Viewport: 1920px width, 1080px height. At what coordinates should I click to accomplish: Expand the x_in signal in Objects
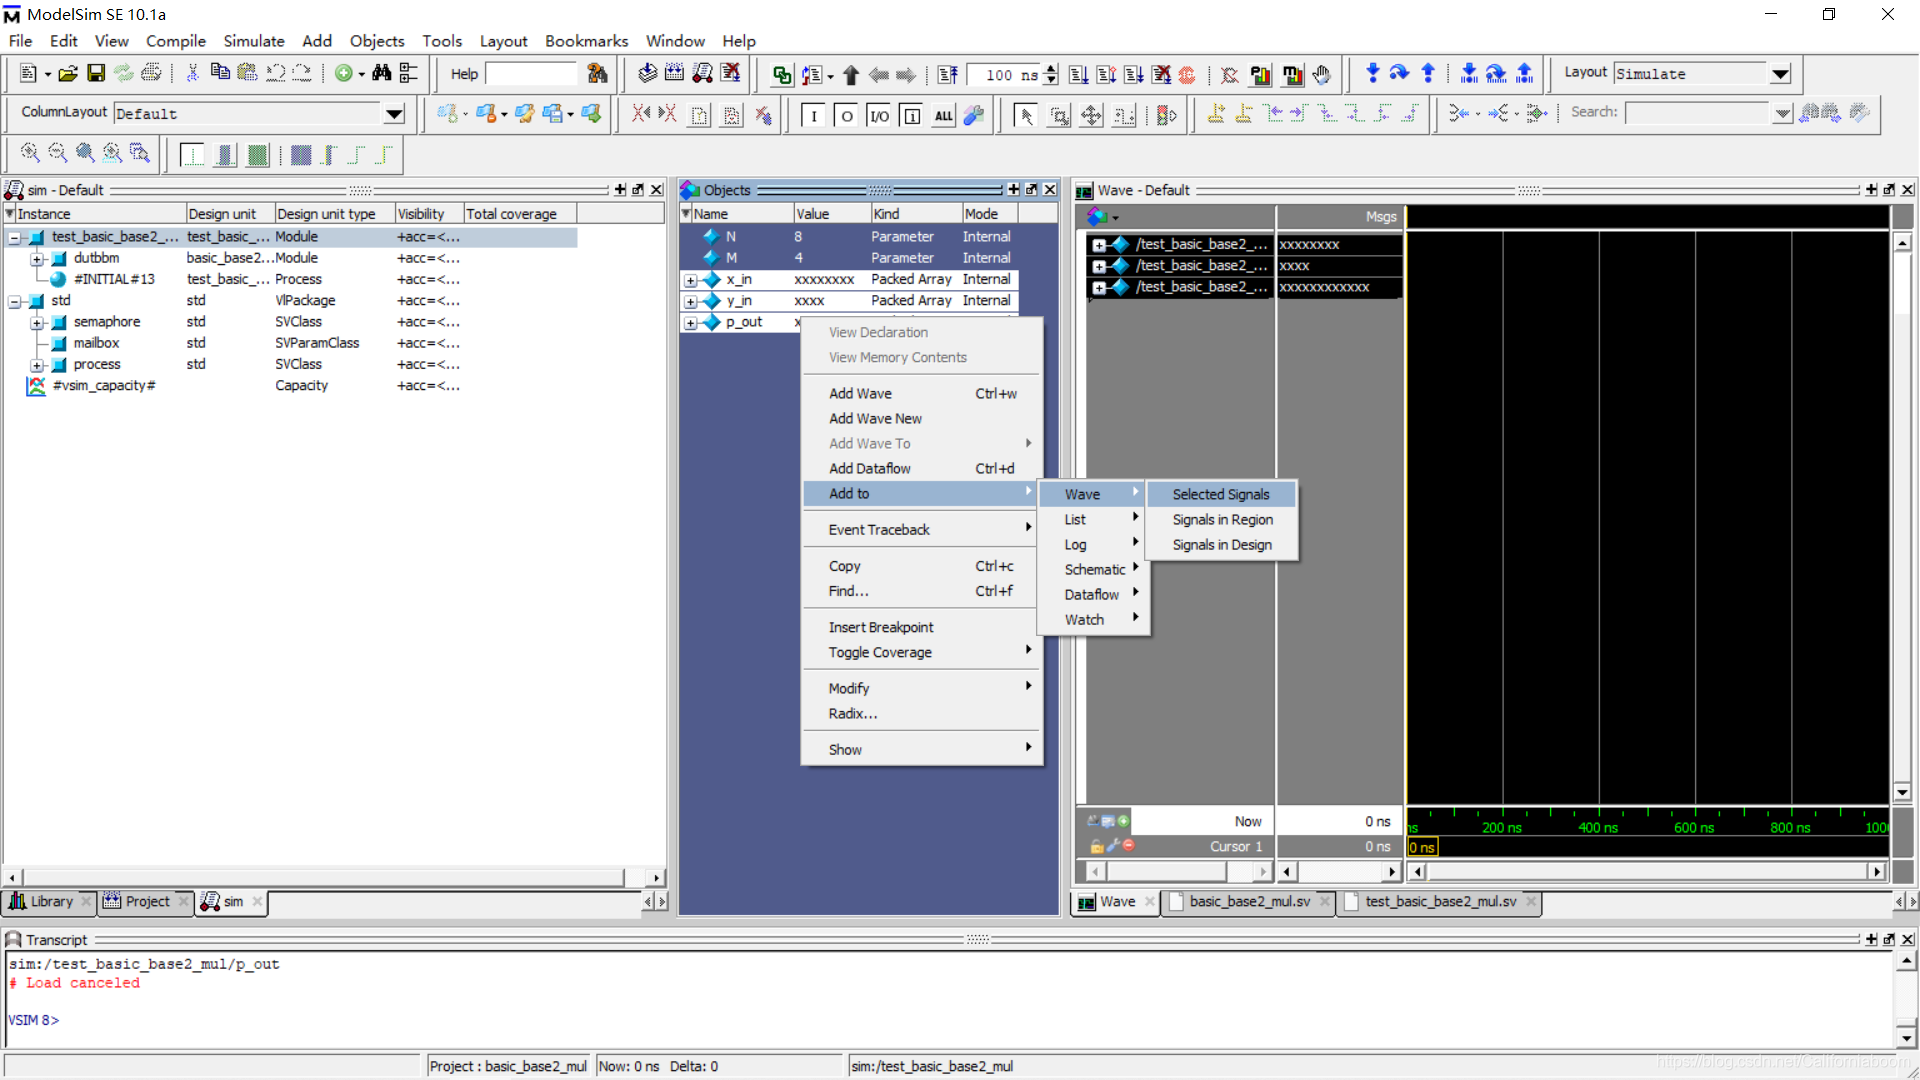(x=691, y=280)
